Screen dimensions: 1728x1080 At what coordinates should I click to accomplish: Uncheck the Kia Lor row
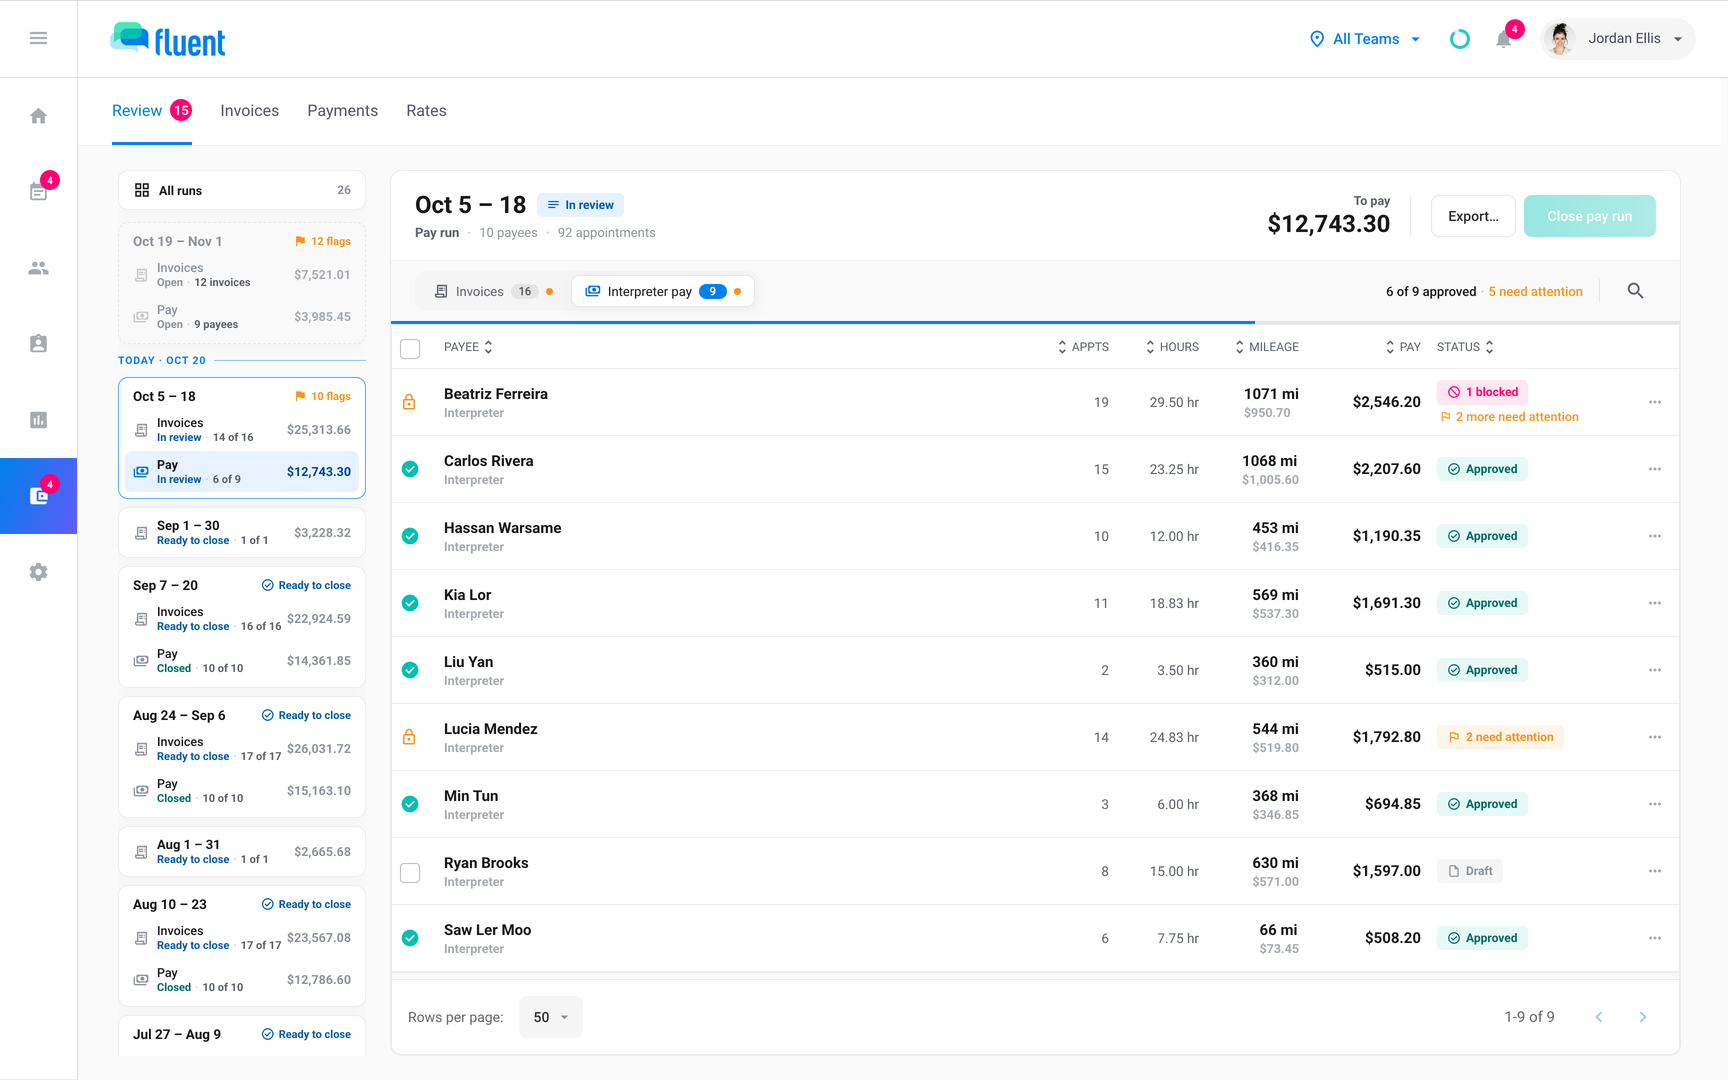410,603
